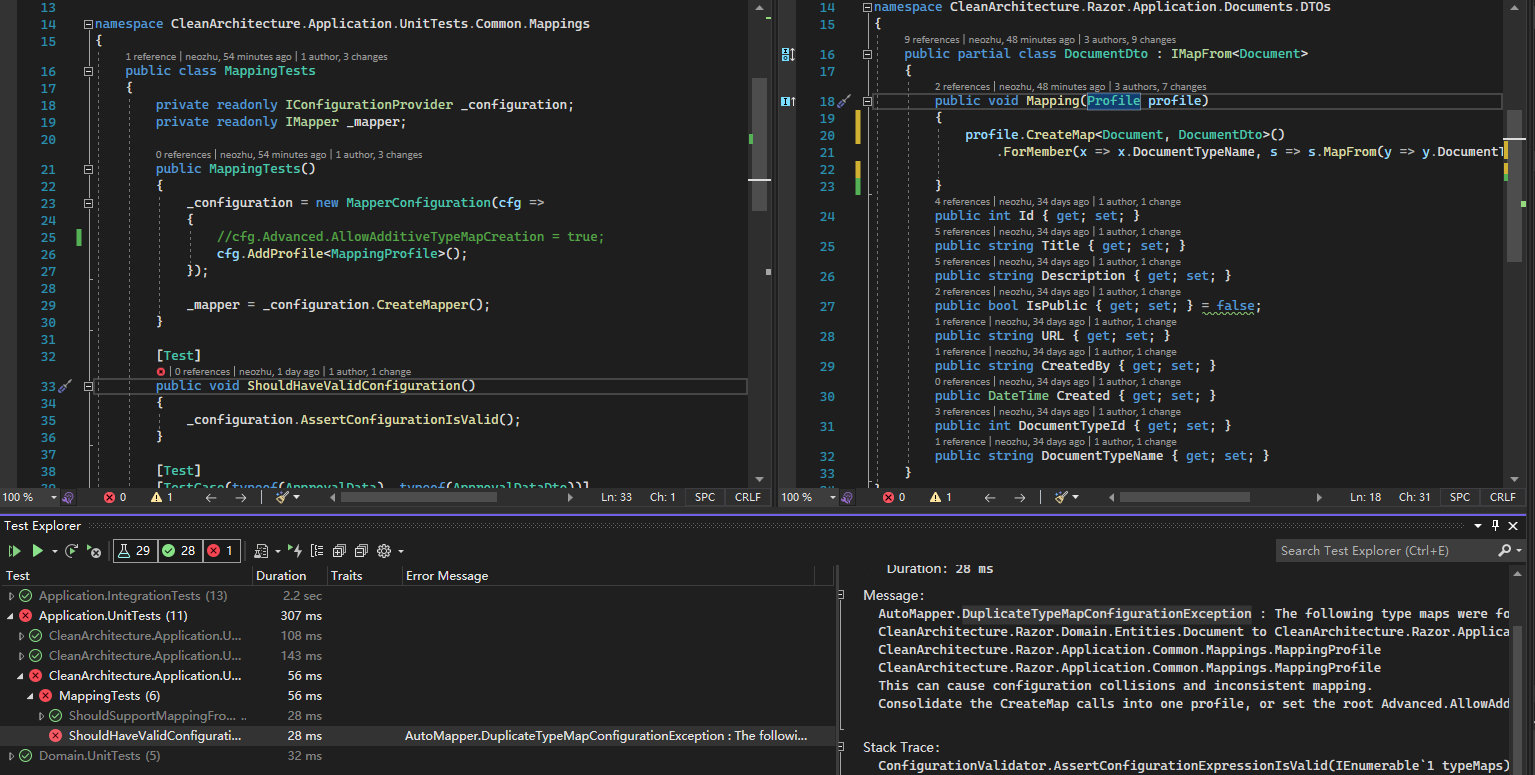This screenshot has height=775, width=1535.
Task: Expand ShouldSupportMappingFro... test node
Action: click(41, 716)
